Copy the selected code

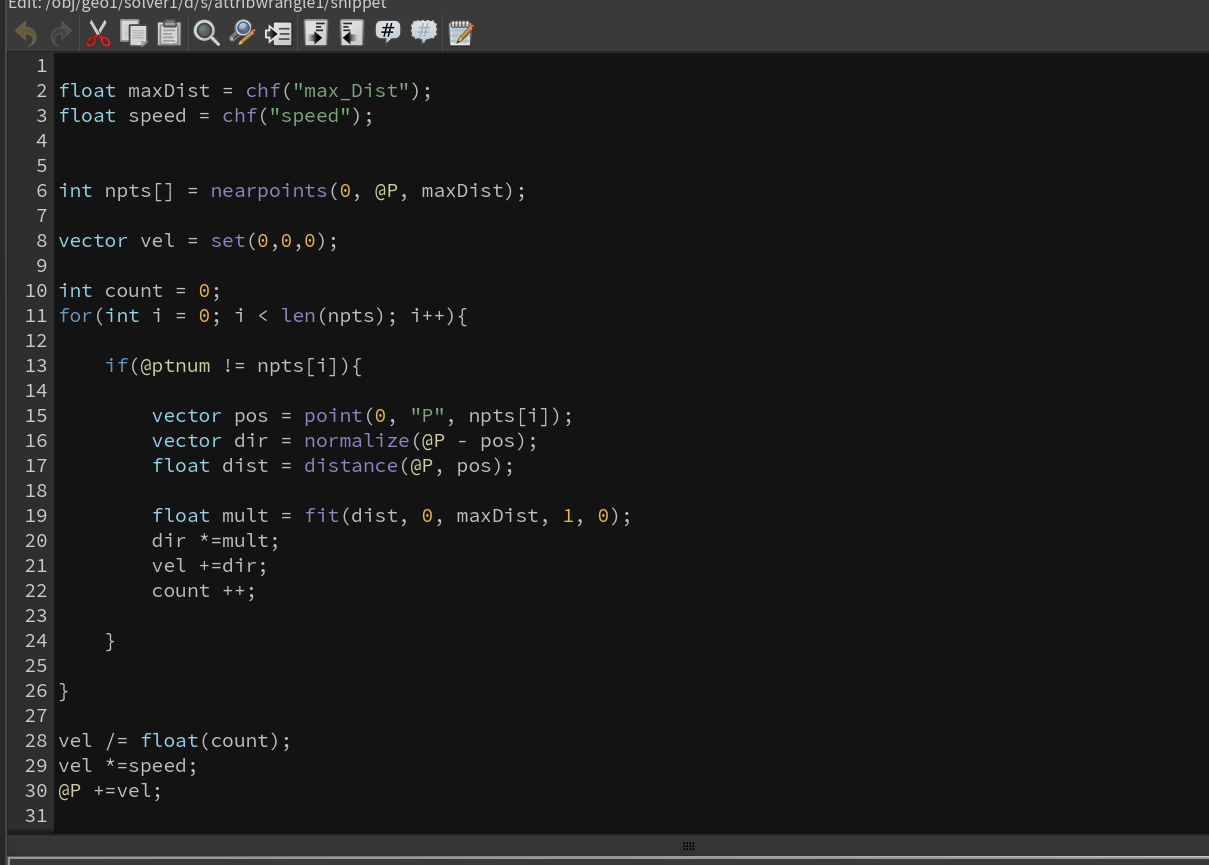click(133, 34)
